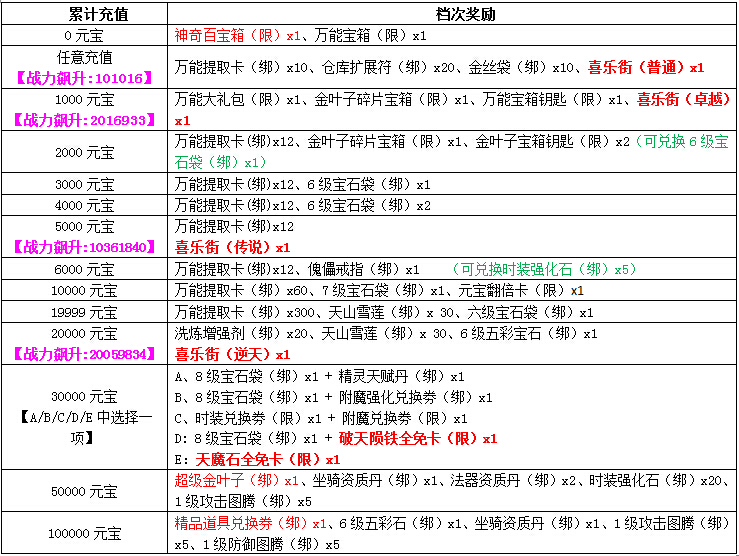739x556 pixels.
Task: Click the 战力飙升:2016933 label
Action: point(85,120)
